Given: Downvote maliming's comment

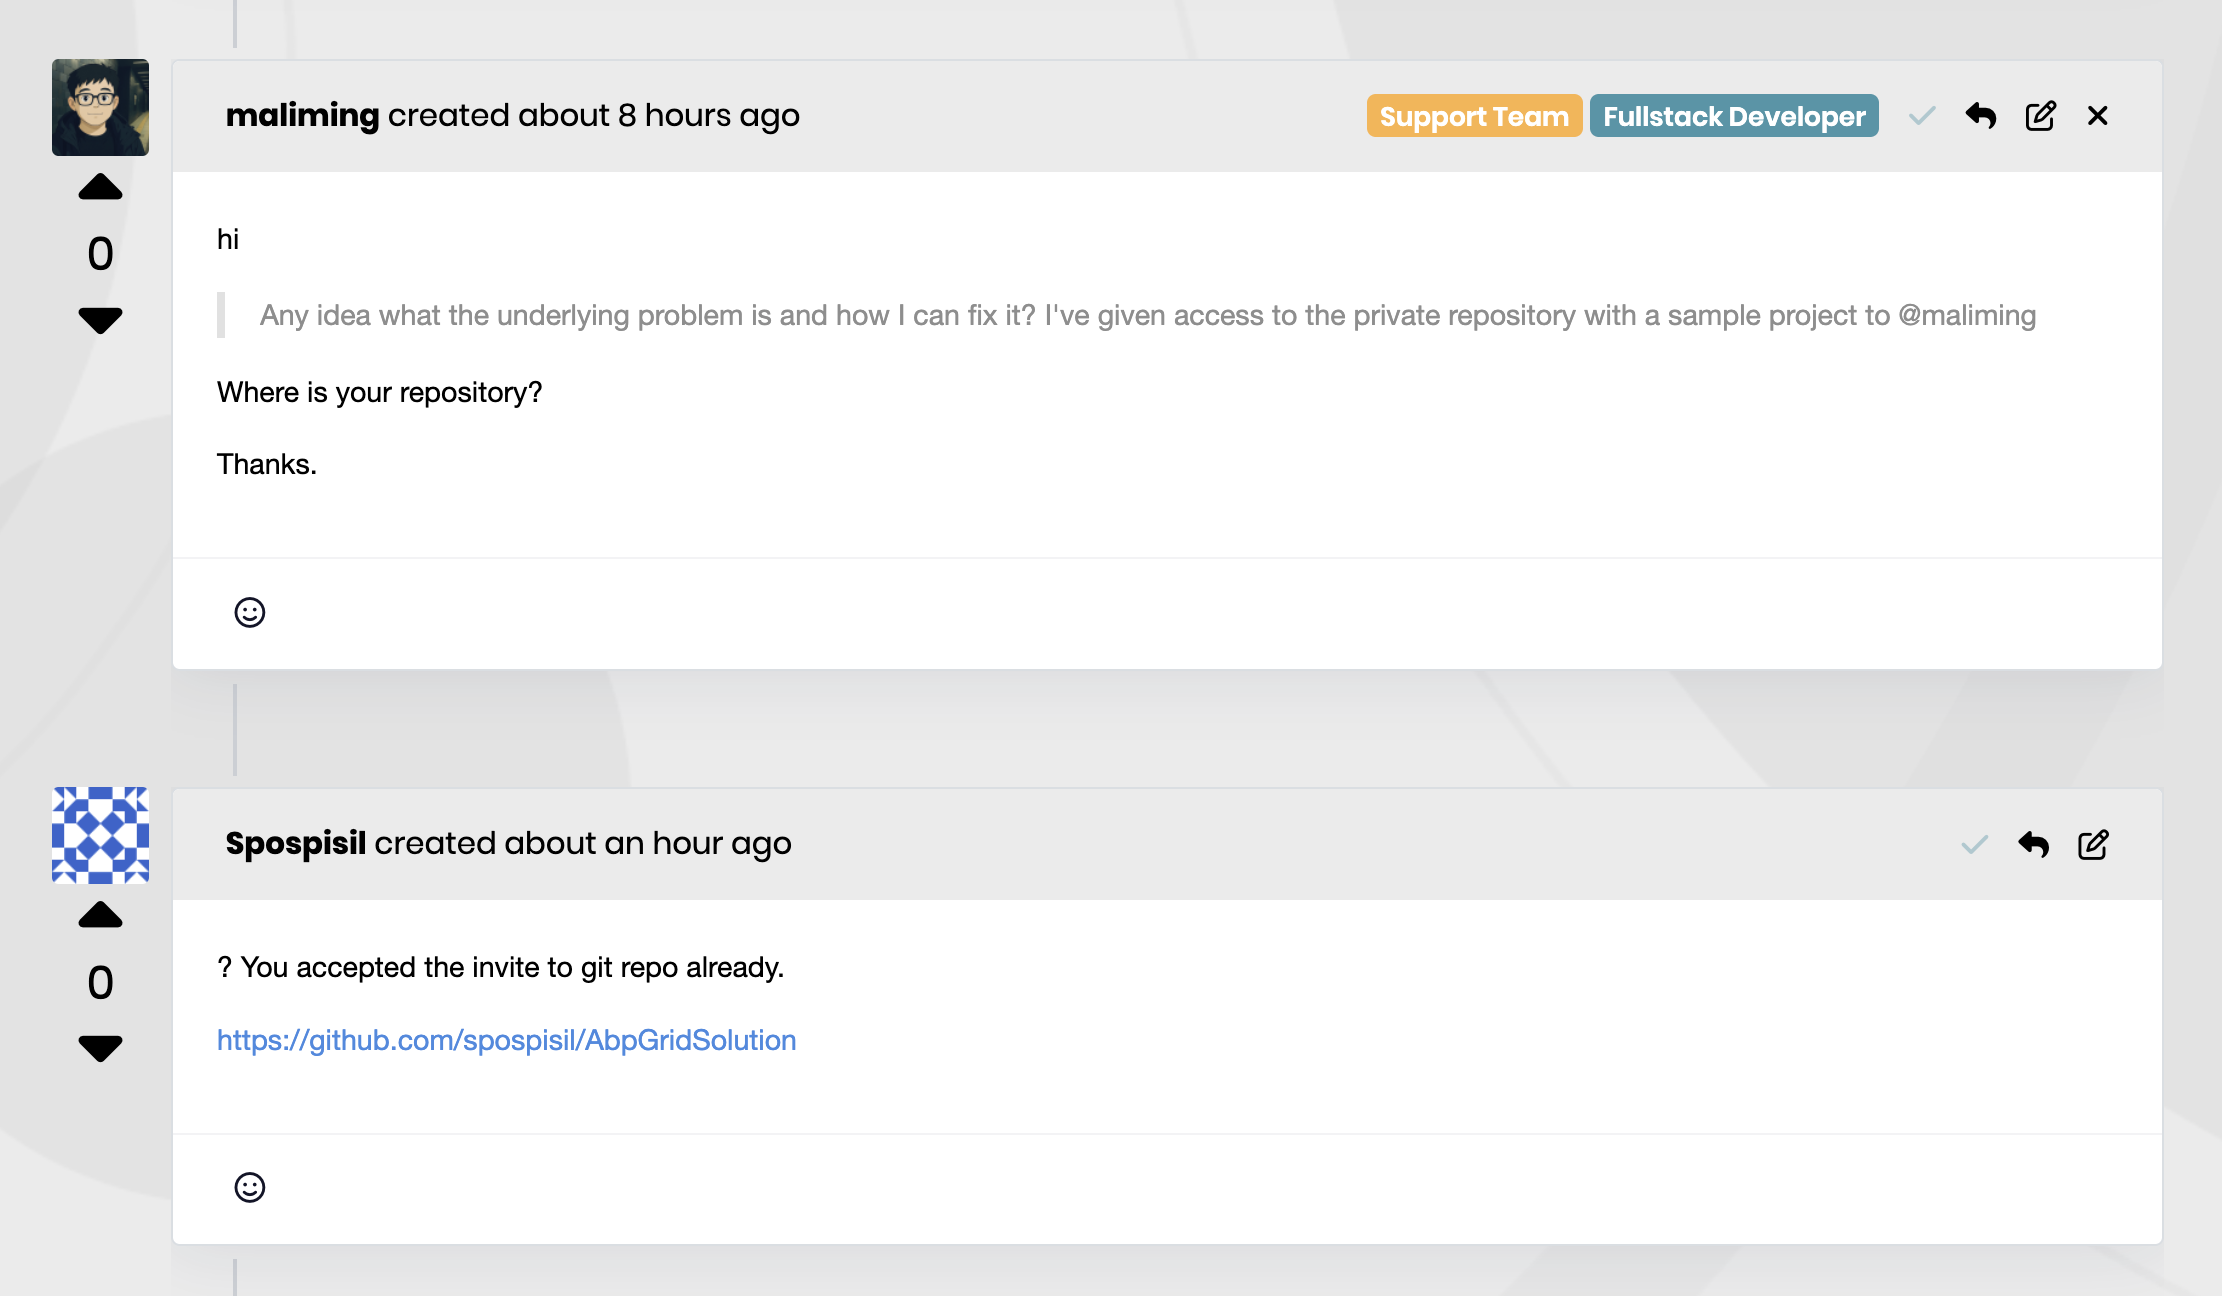Looking at the screenshot, I should 100,320.
